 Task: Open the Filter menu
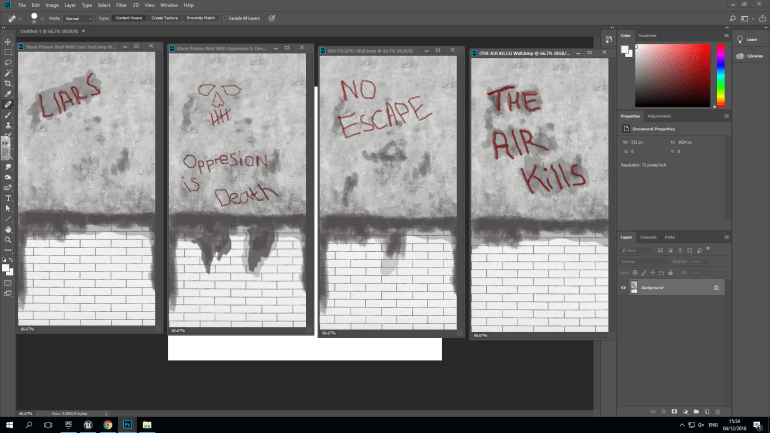(121, 5)
